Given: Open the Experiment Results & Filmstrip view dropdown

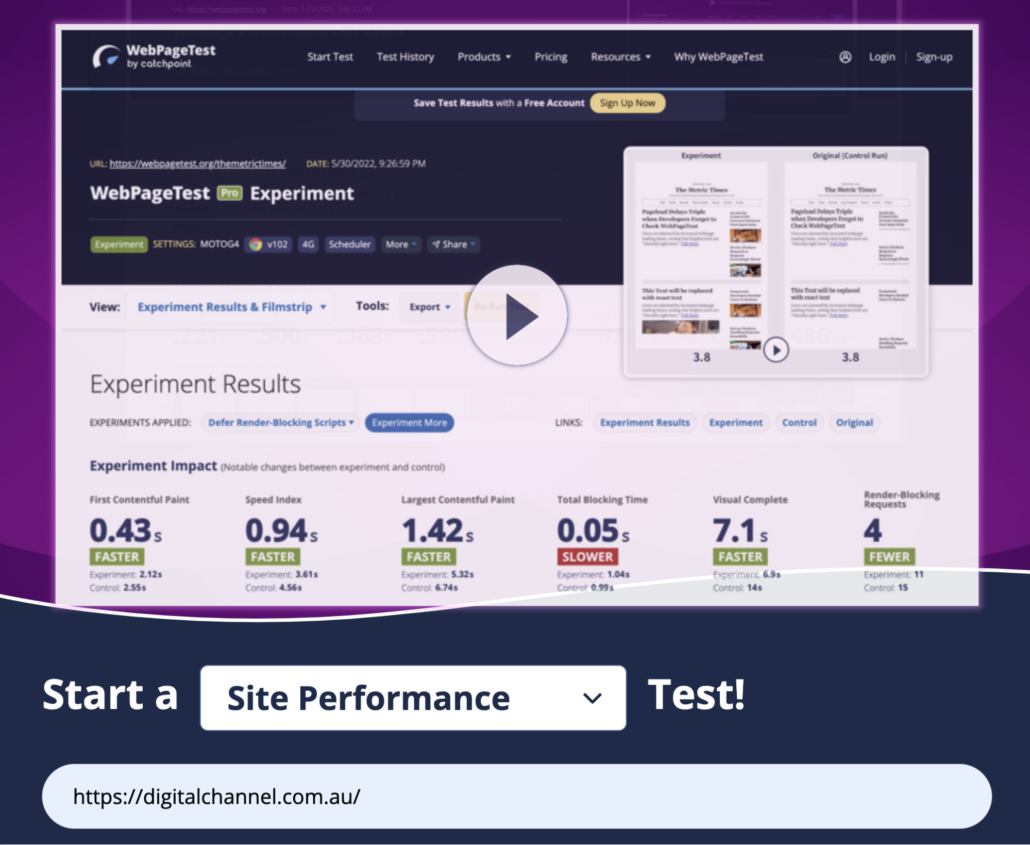Looking at the screenshot, I should tap(231, 307).
